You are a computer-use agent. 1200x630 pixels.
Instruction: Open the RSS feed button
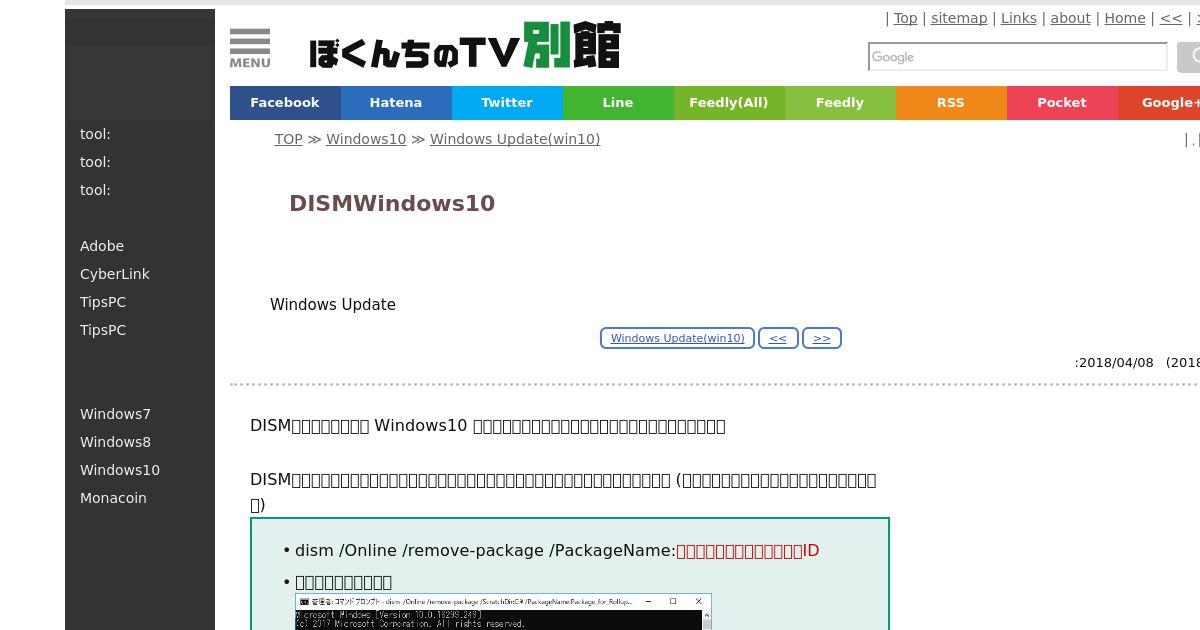point(951,103)
